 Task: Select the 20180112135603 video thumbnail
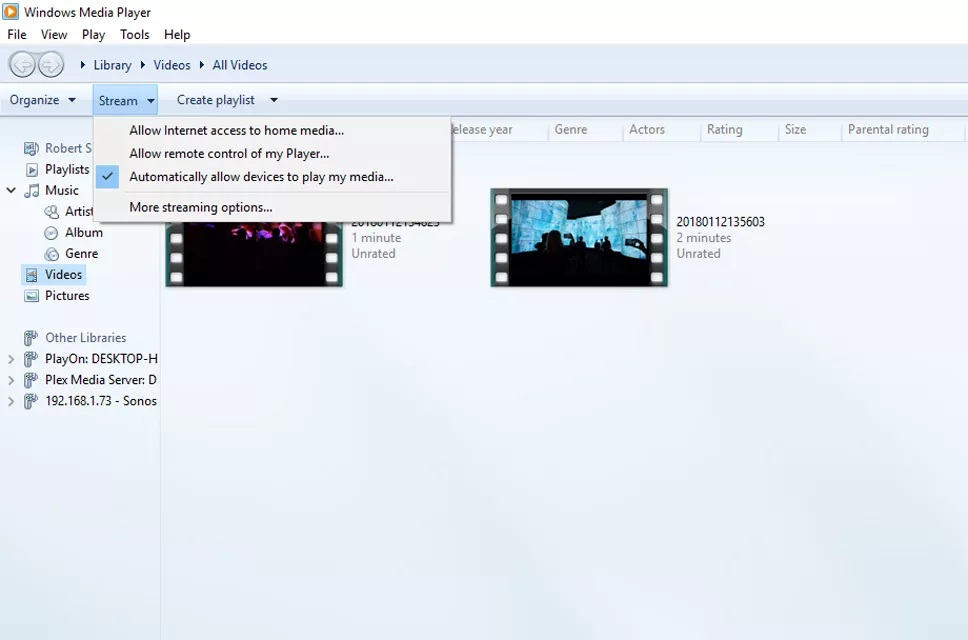tap(579, 238)
